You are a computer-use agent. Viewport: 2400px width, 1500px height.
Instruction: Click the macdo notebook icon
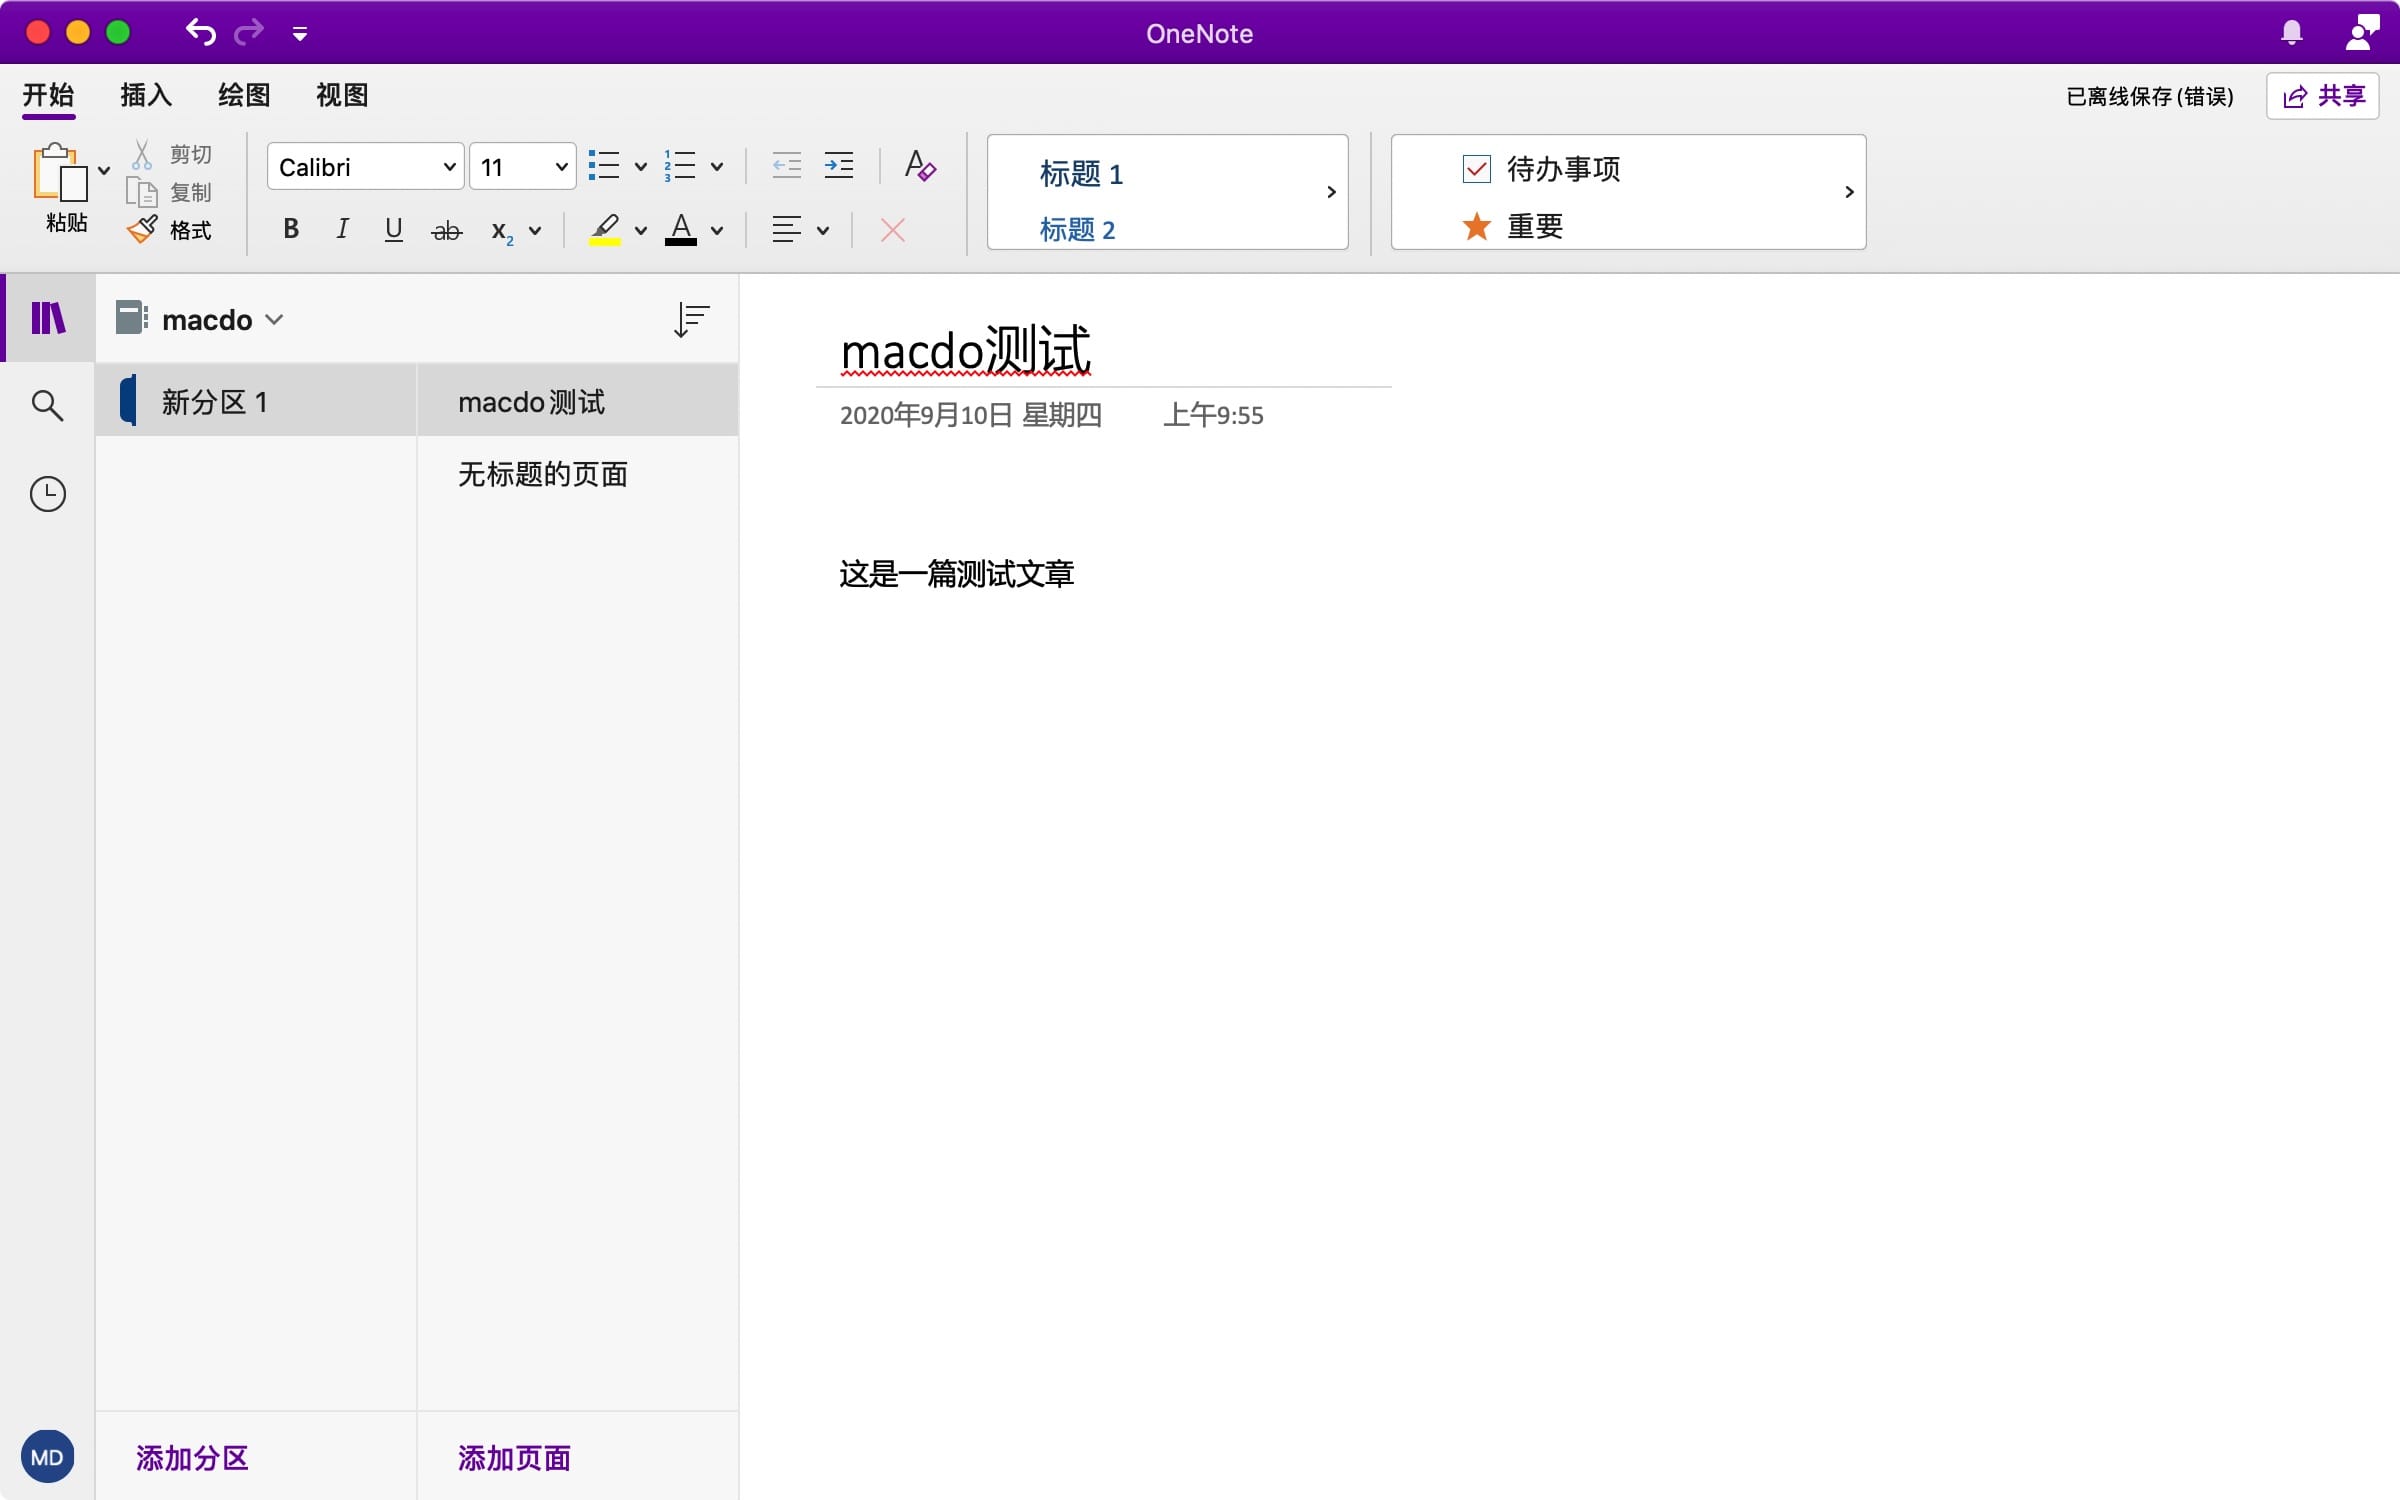[131, 318]
